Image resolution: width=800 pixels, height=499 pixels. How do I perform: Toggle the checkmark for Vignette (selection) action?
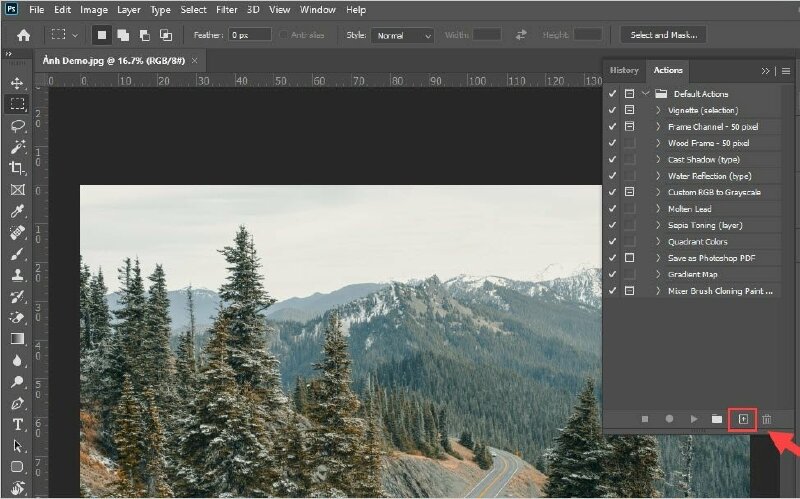(612, 110)
